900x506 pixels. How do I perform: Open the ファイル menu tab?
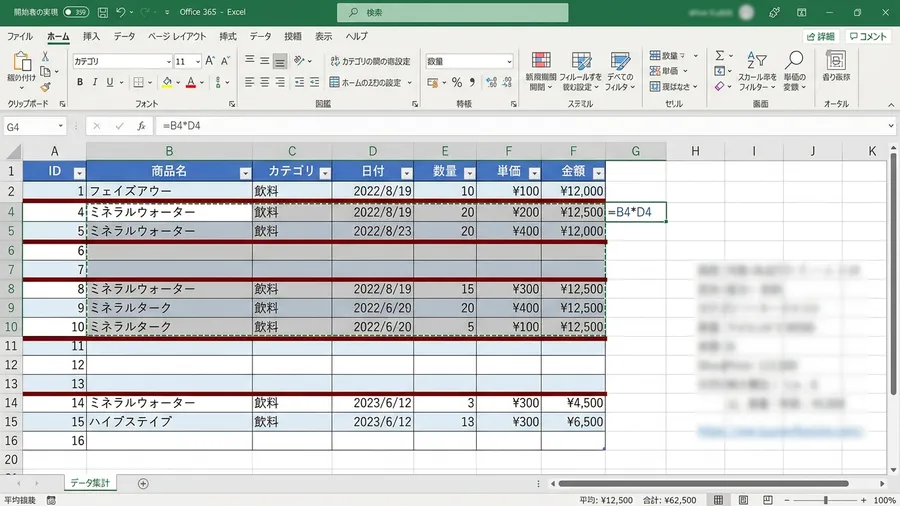pyautogui.click(x=20, y=36)
